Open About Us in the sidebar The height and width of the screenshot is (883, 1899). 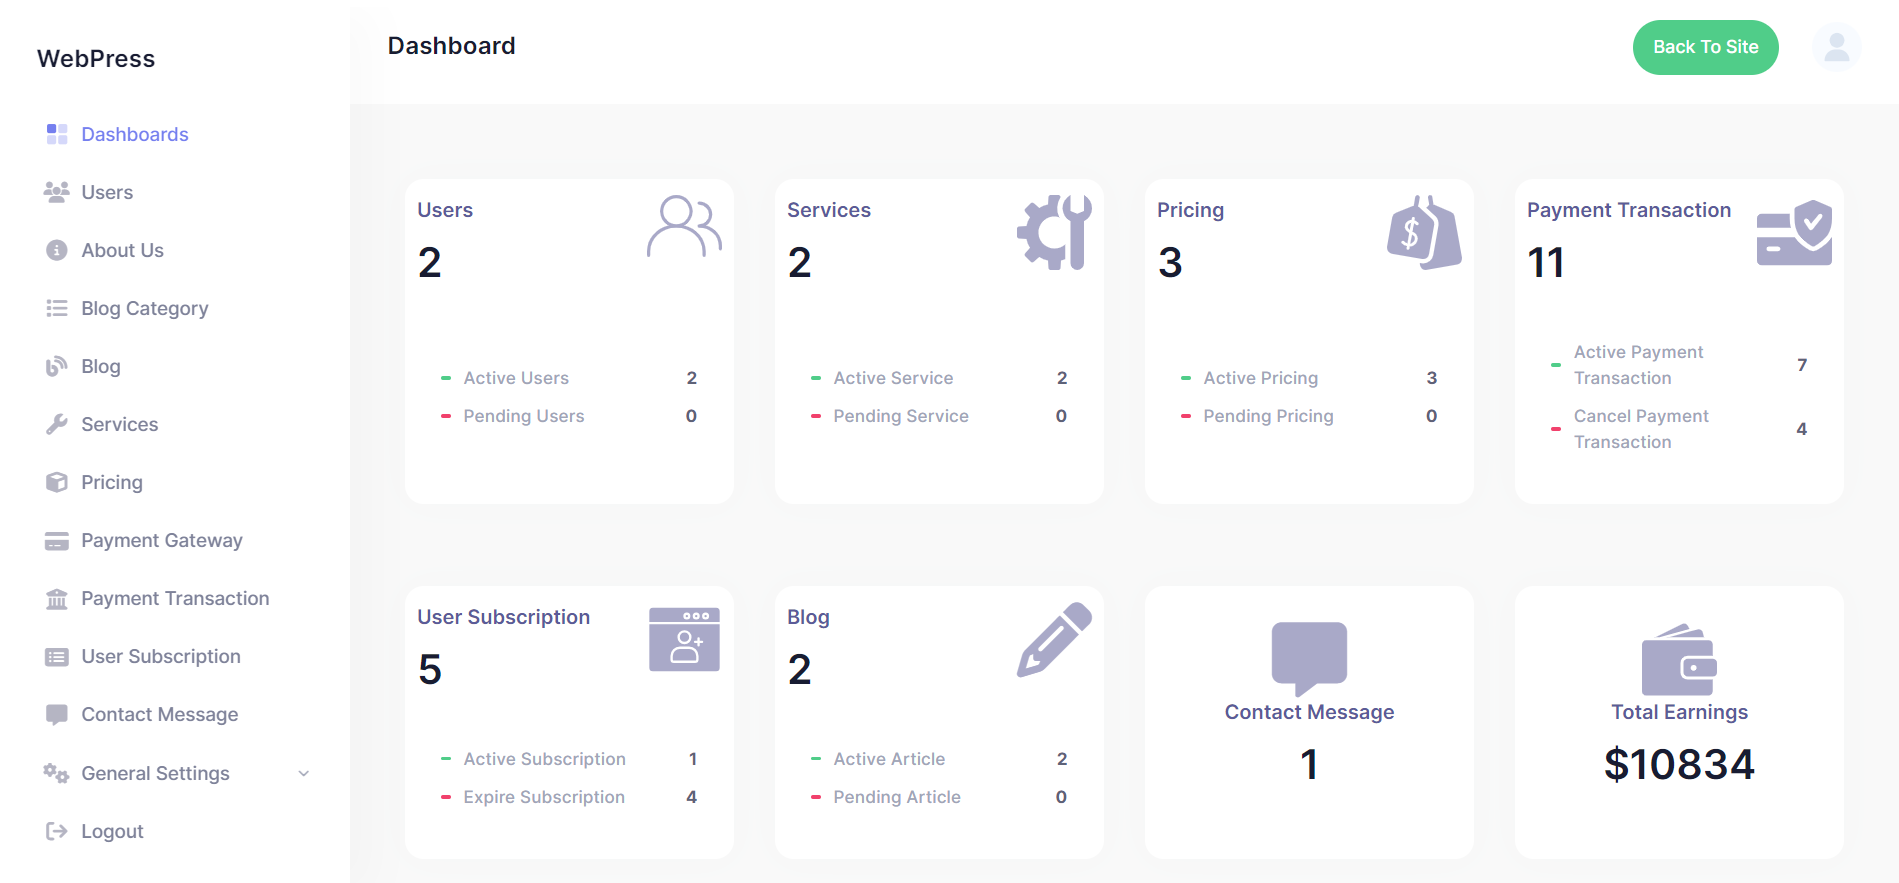click(122, 250)
